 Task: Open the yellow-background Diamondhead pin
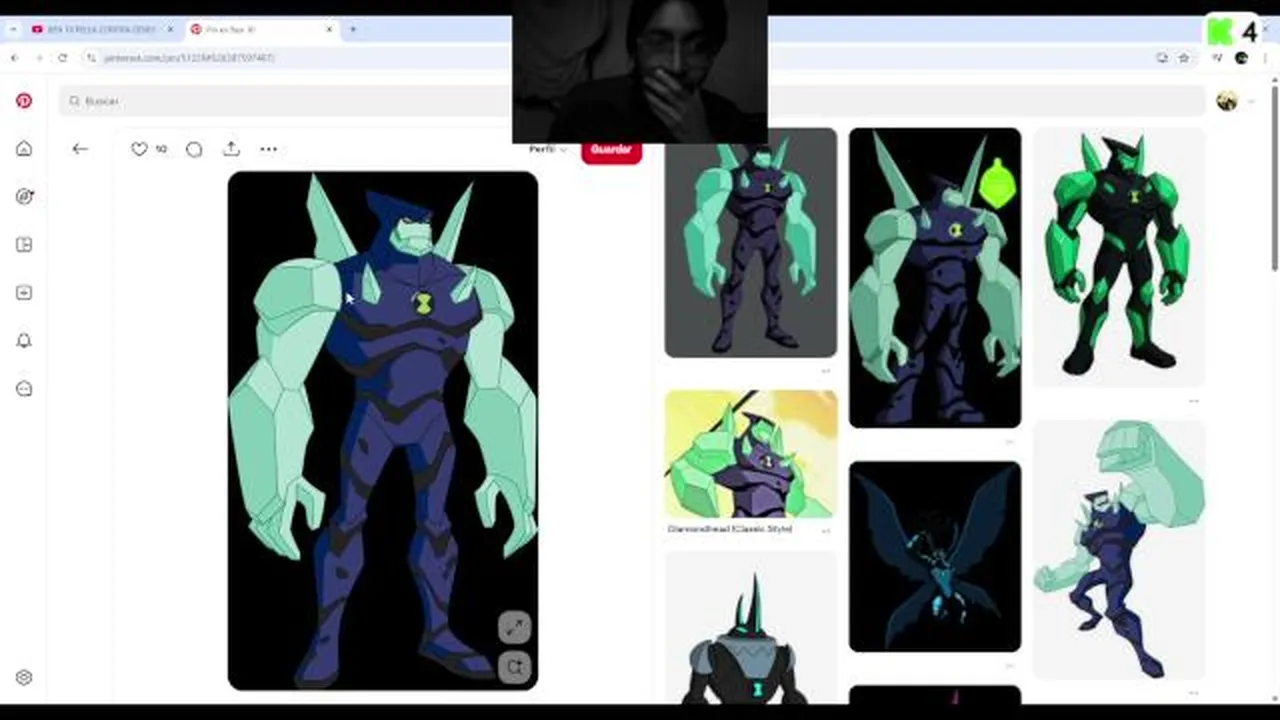(x=750, y=454)
